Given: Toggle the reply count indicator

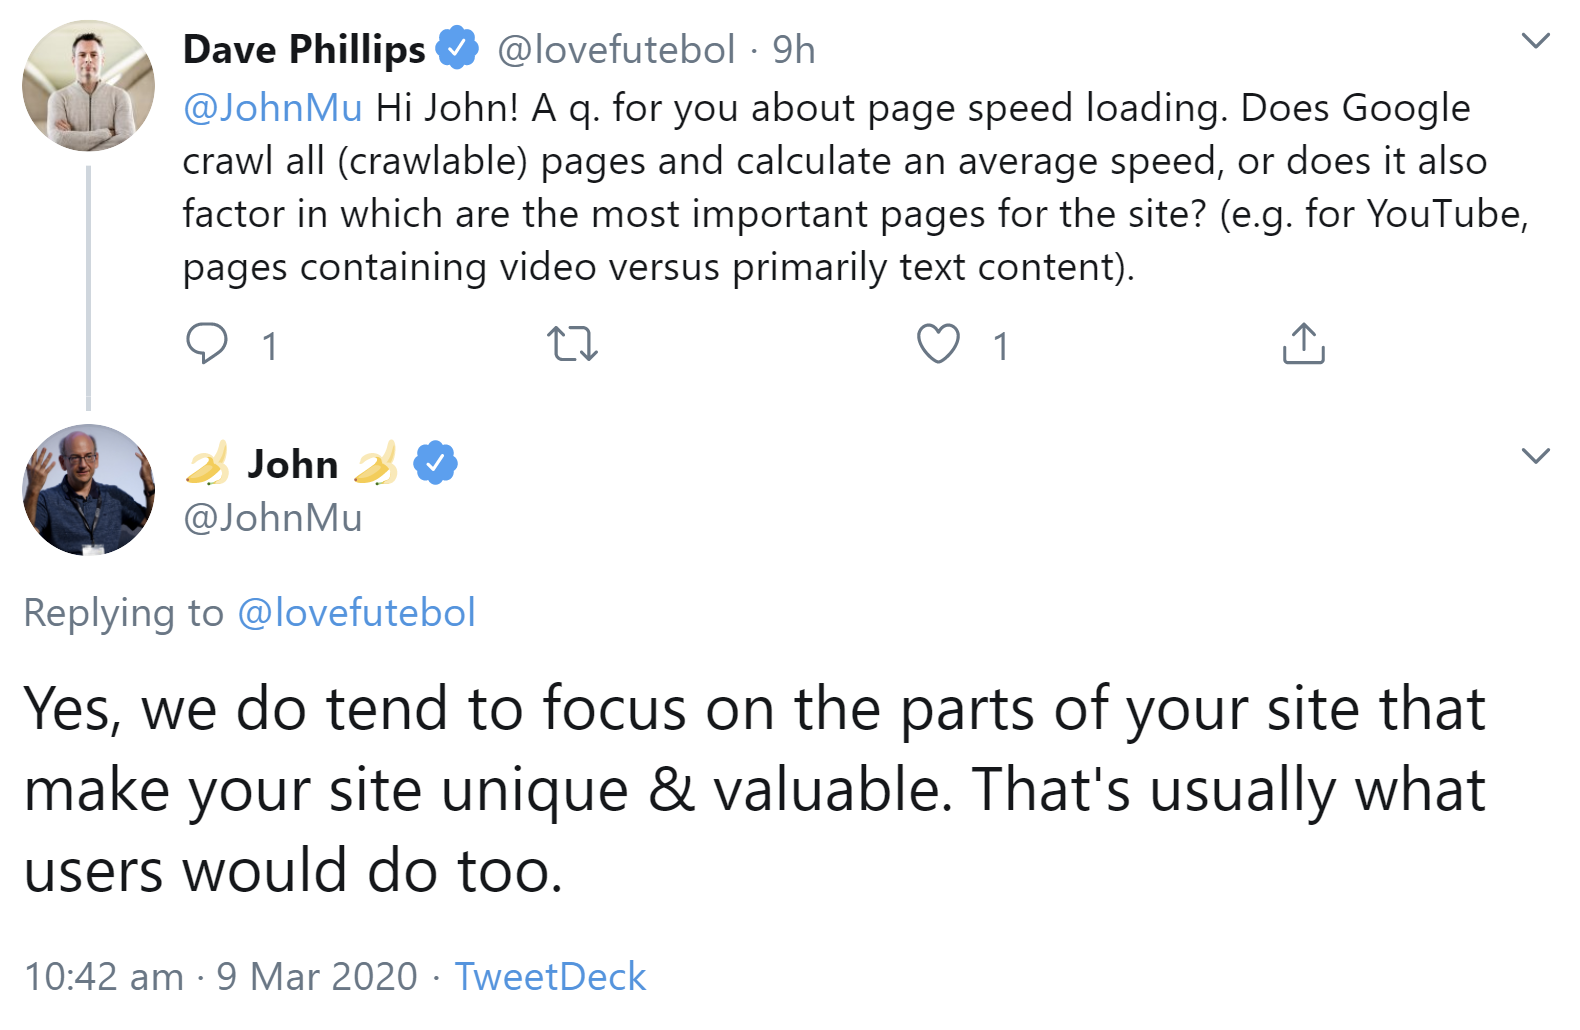Looking at the screenshot, I should tap(268, 344).
